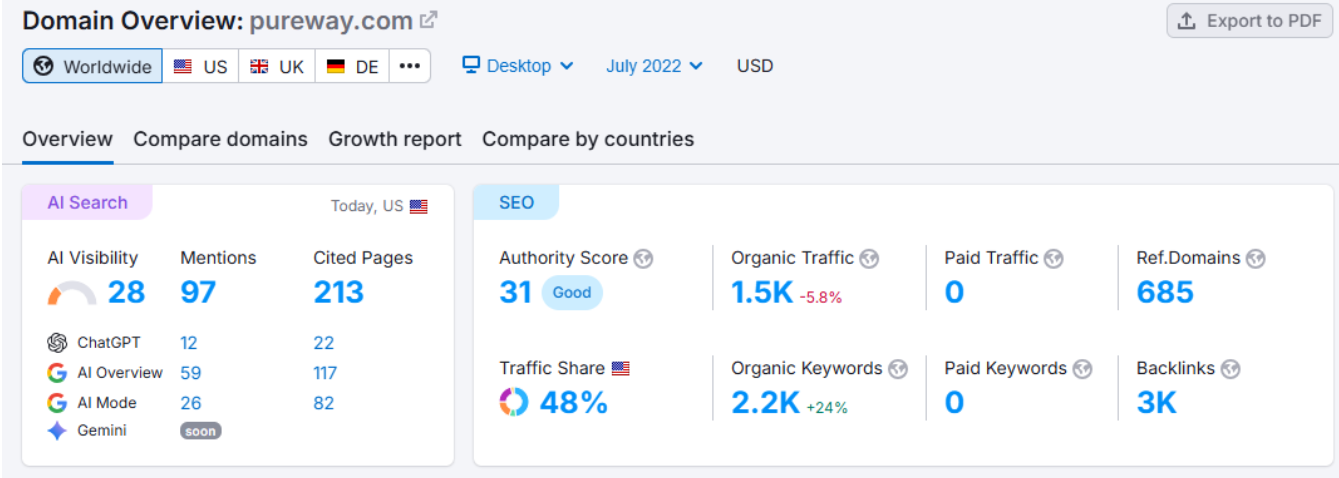
Task: Select the UK country filter
Action: coord(277,66)
